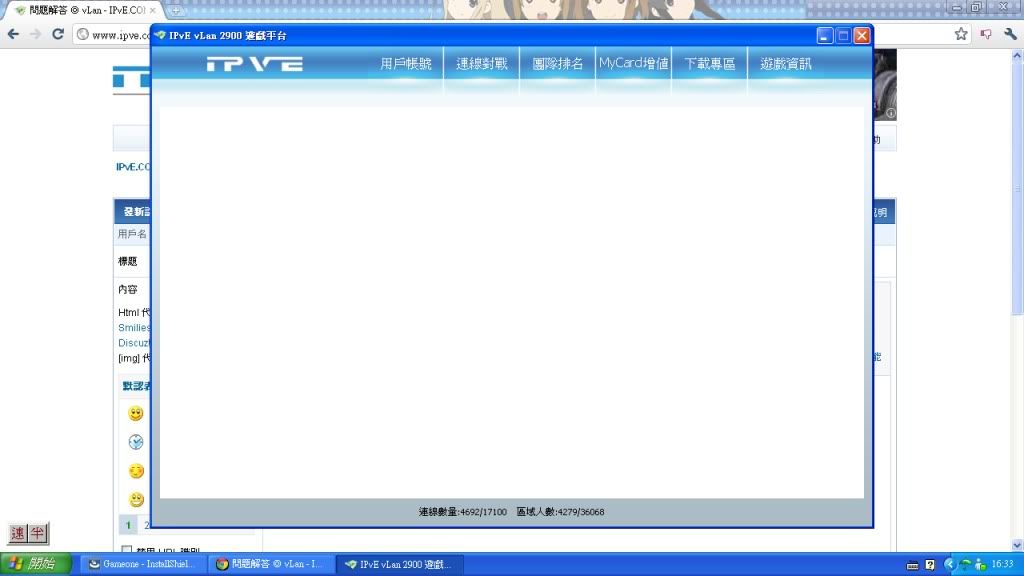Viewport: 1024px width, 576px height.
Task: Tick the checkbox below the smiley panel
Action: click(127, 551)
